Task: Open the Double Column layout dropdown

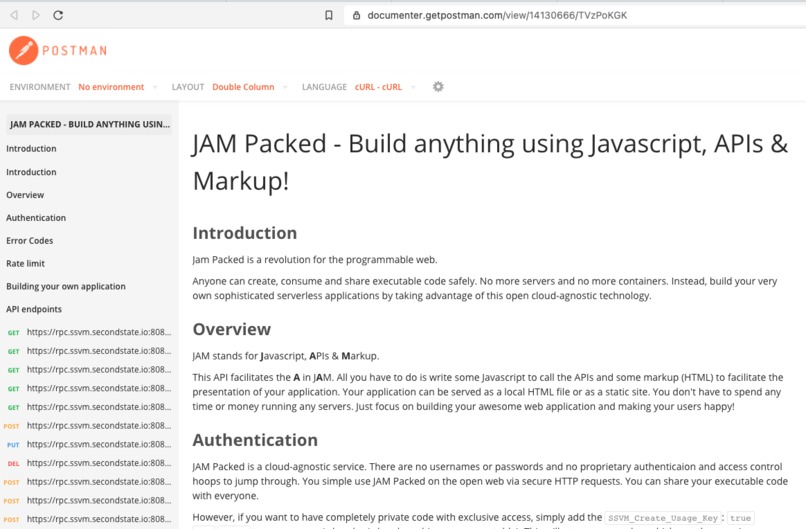Action: 249,87
